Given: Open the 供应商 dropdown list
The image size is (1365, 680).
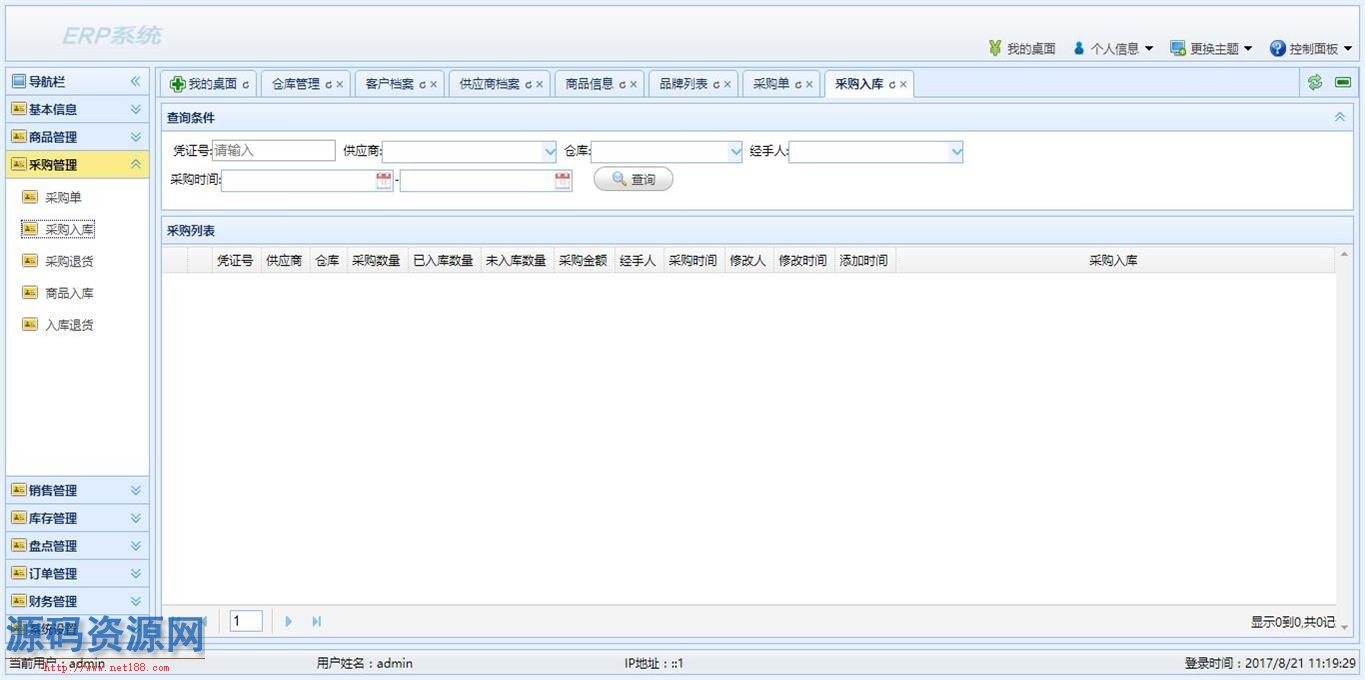Looking at the screenshot, I should 549,152.
